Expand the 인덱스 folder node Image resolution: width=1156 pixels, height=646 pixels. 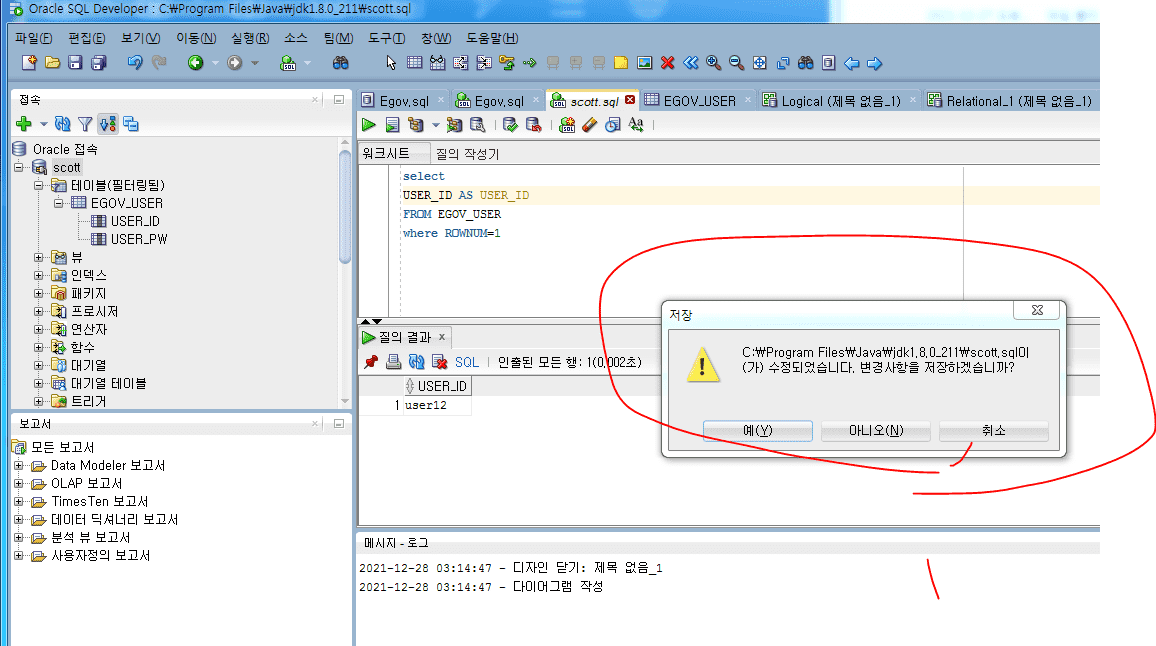tap(38, 275)
